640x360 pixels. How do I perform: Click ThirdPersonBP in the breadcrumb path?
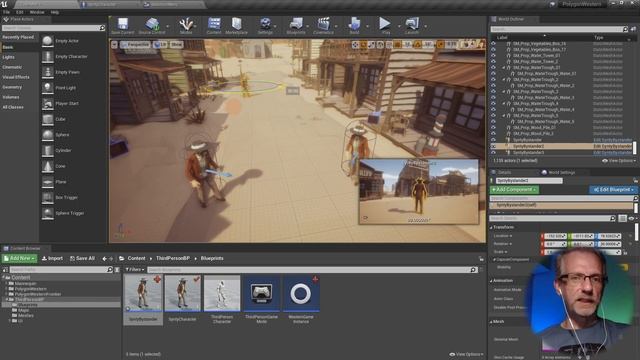click(173, 258)
